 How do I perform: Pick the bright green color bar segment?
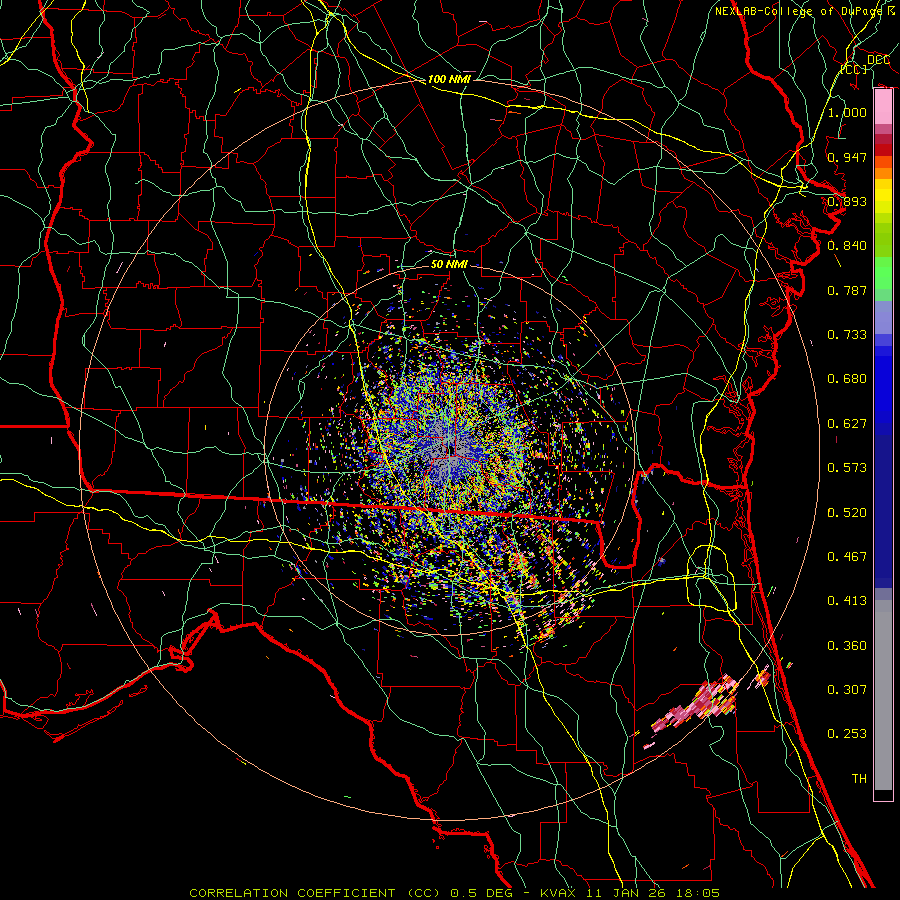pos(883,273)
